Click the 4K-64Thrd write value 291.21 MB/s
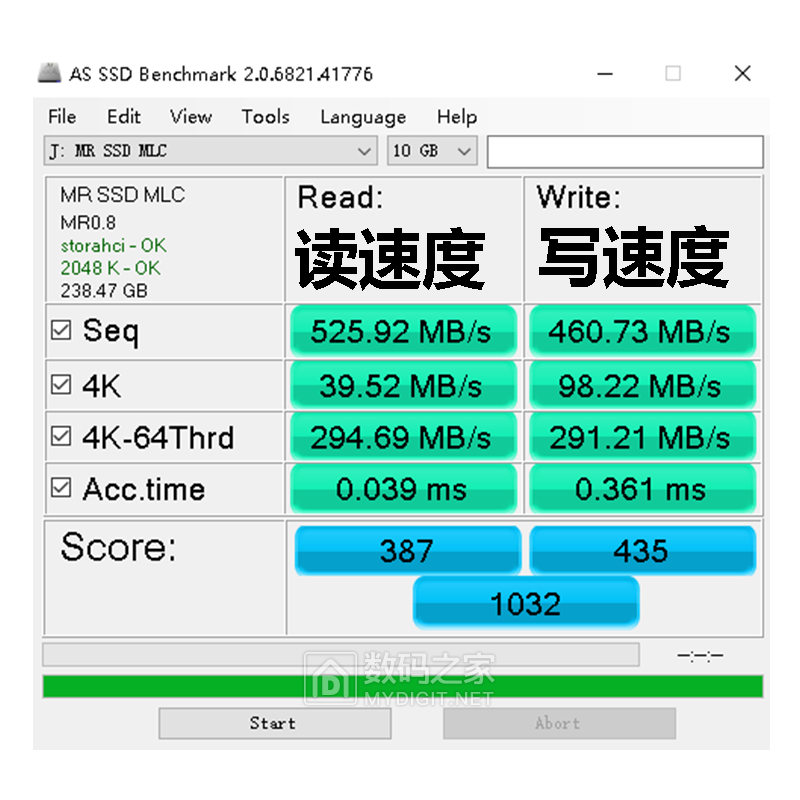This screenshot has width=800, height=800. [x=642, y=437]
